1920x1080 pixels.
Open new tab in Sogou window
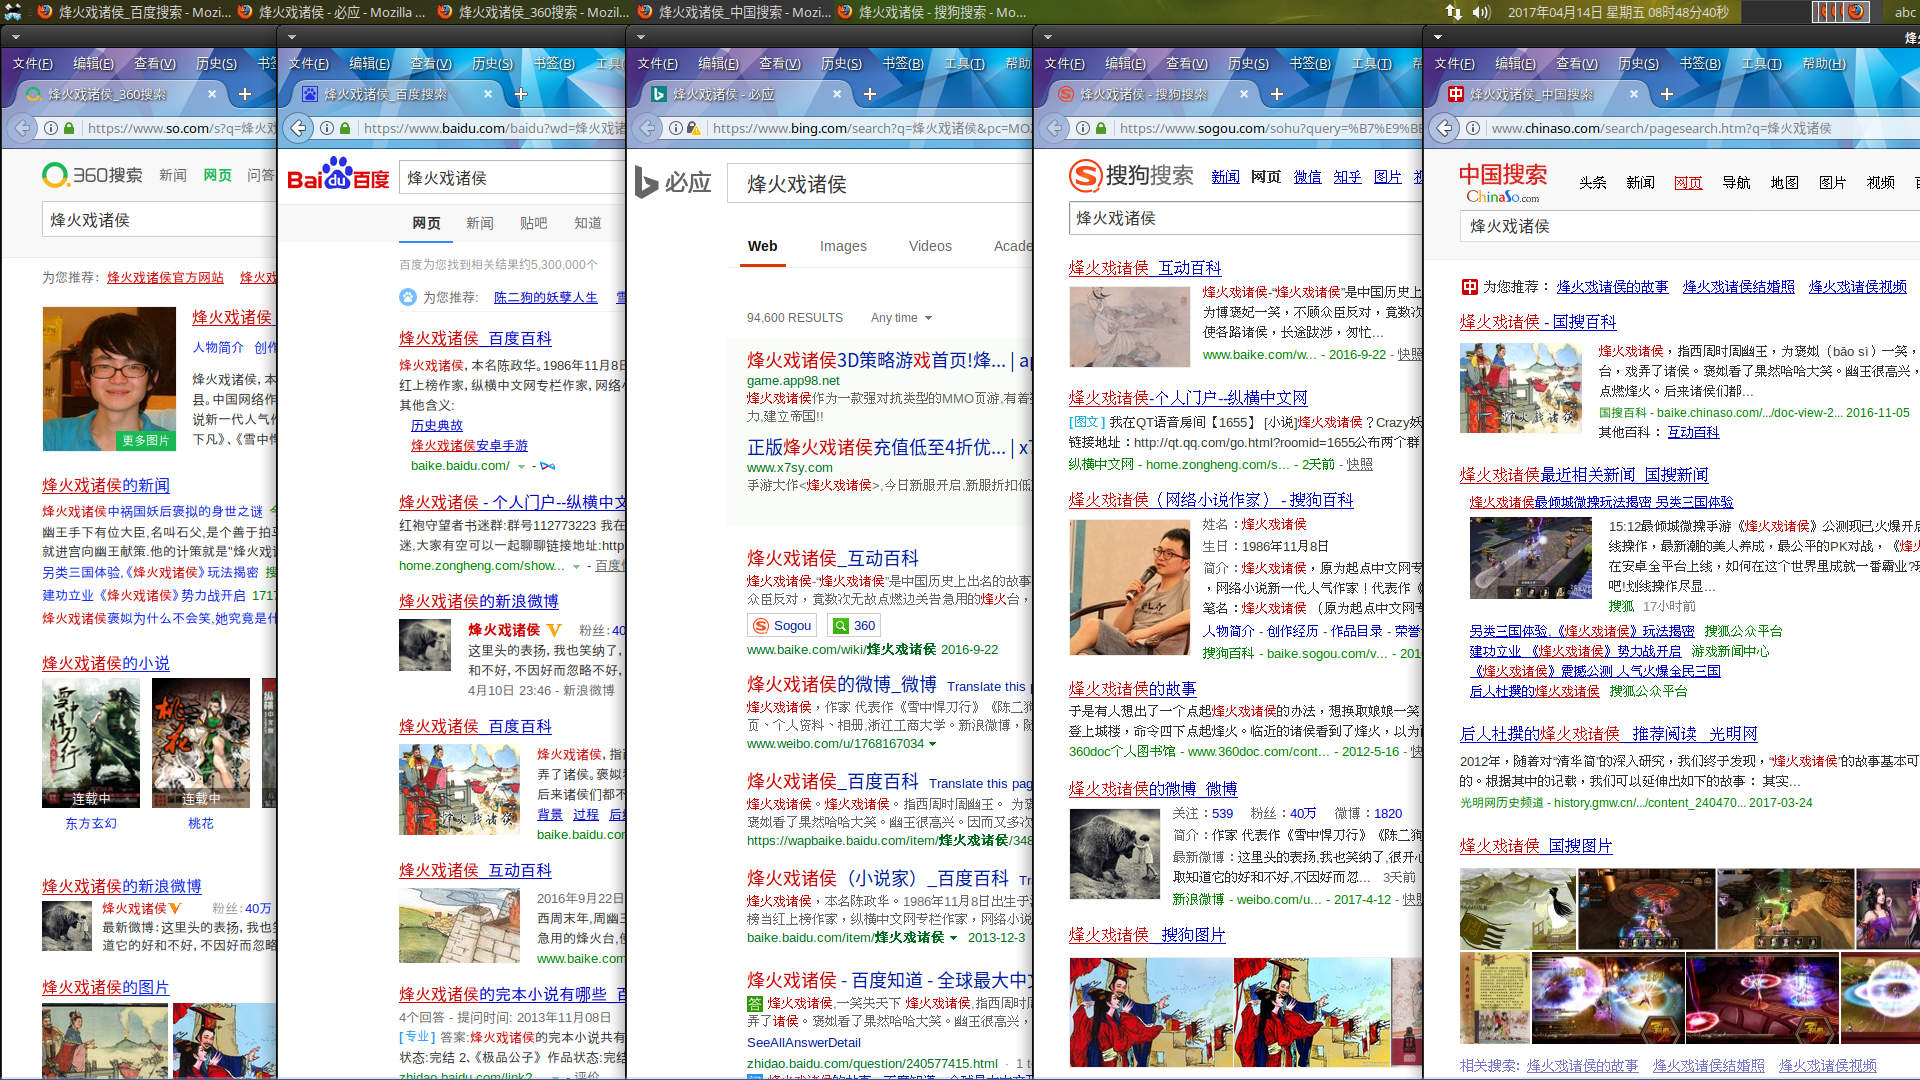coord(1277,94)
